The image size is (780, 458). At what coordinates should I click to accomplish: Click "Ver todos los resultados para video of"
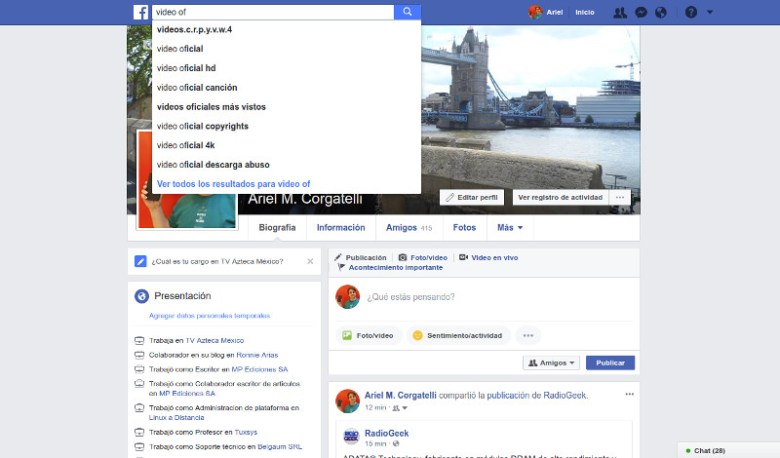click(x=233, y=184)
